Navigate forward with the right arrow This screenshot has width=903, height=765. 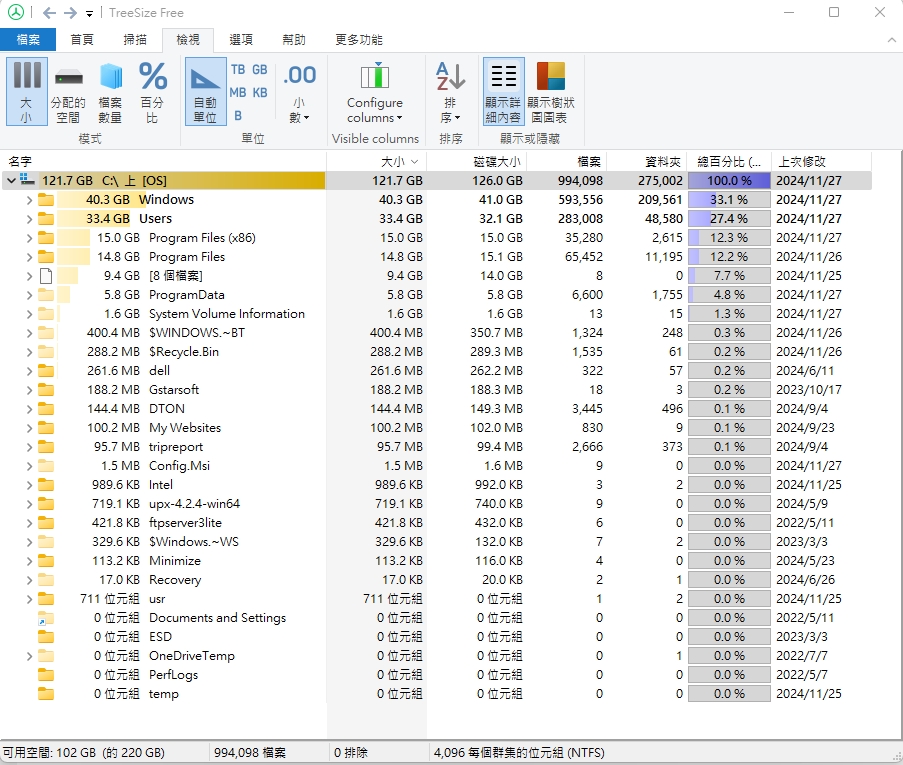coord(70,13)
